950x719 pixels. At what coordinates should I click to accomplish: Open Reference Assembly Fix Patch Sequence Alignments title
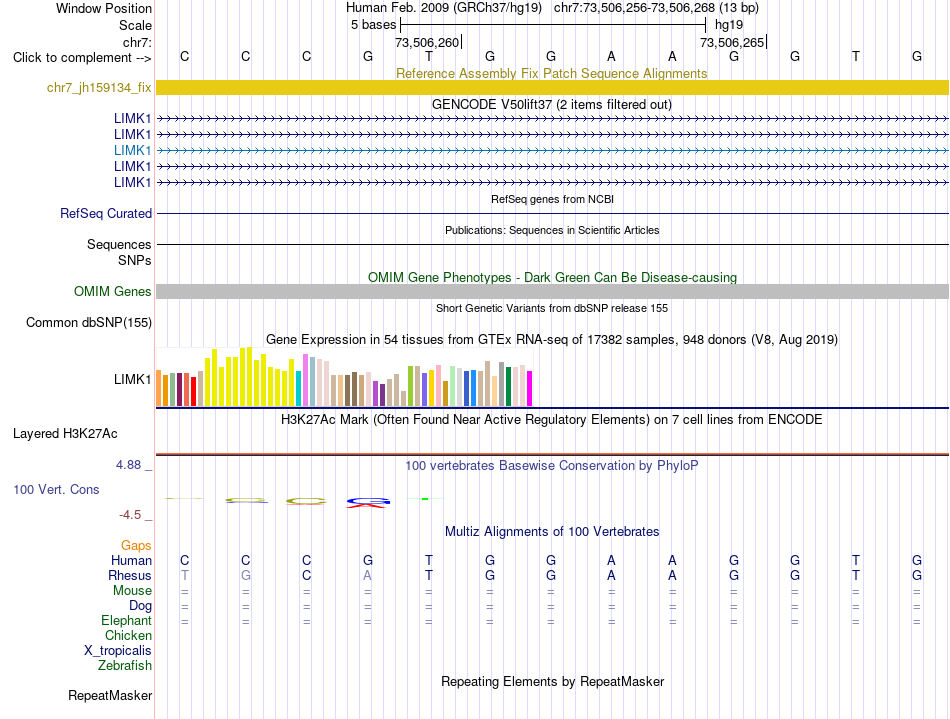coord(551,73)
